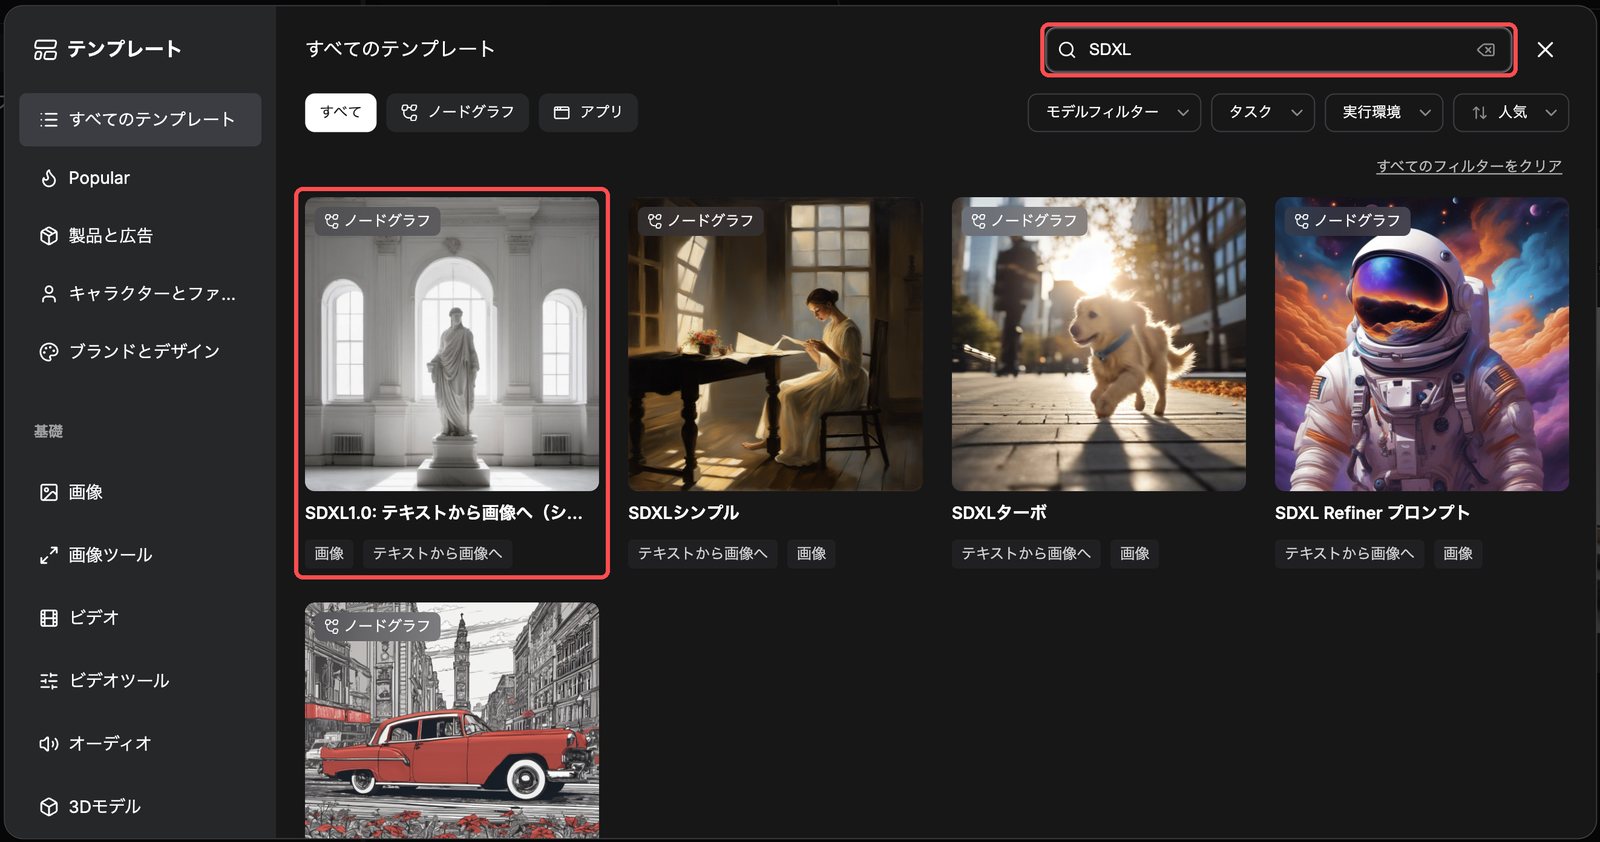Open SDXL Refiner astronaut thumbnail
This screenshot has width=1600, height=842.
[1422, 344]
